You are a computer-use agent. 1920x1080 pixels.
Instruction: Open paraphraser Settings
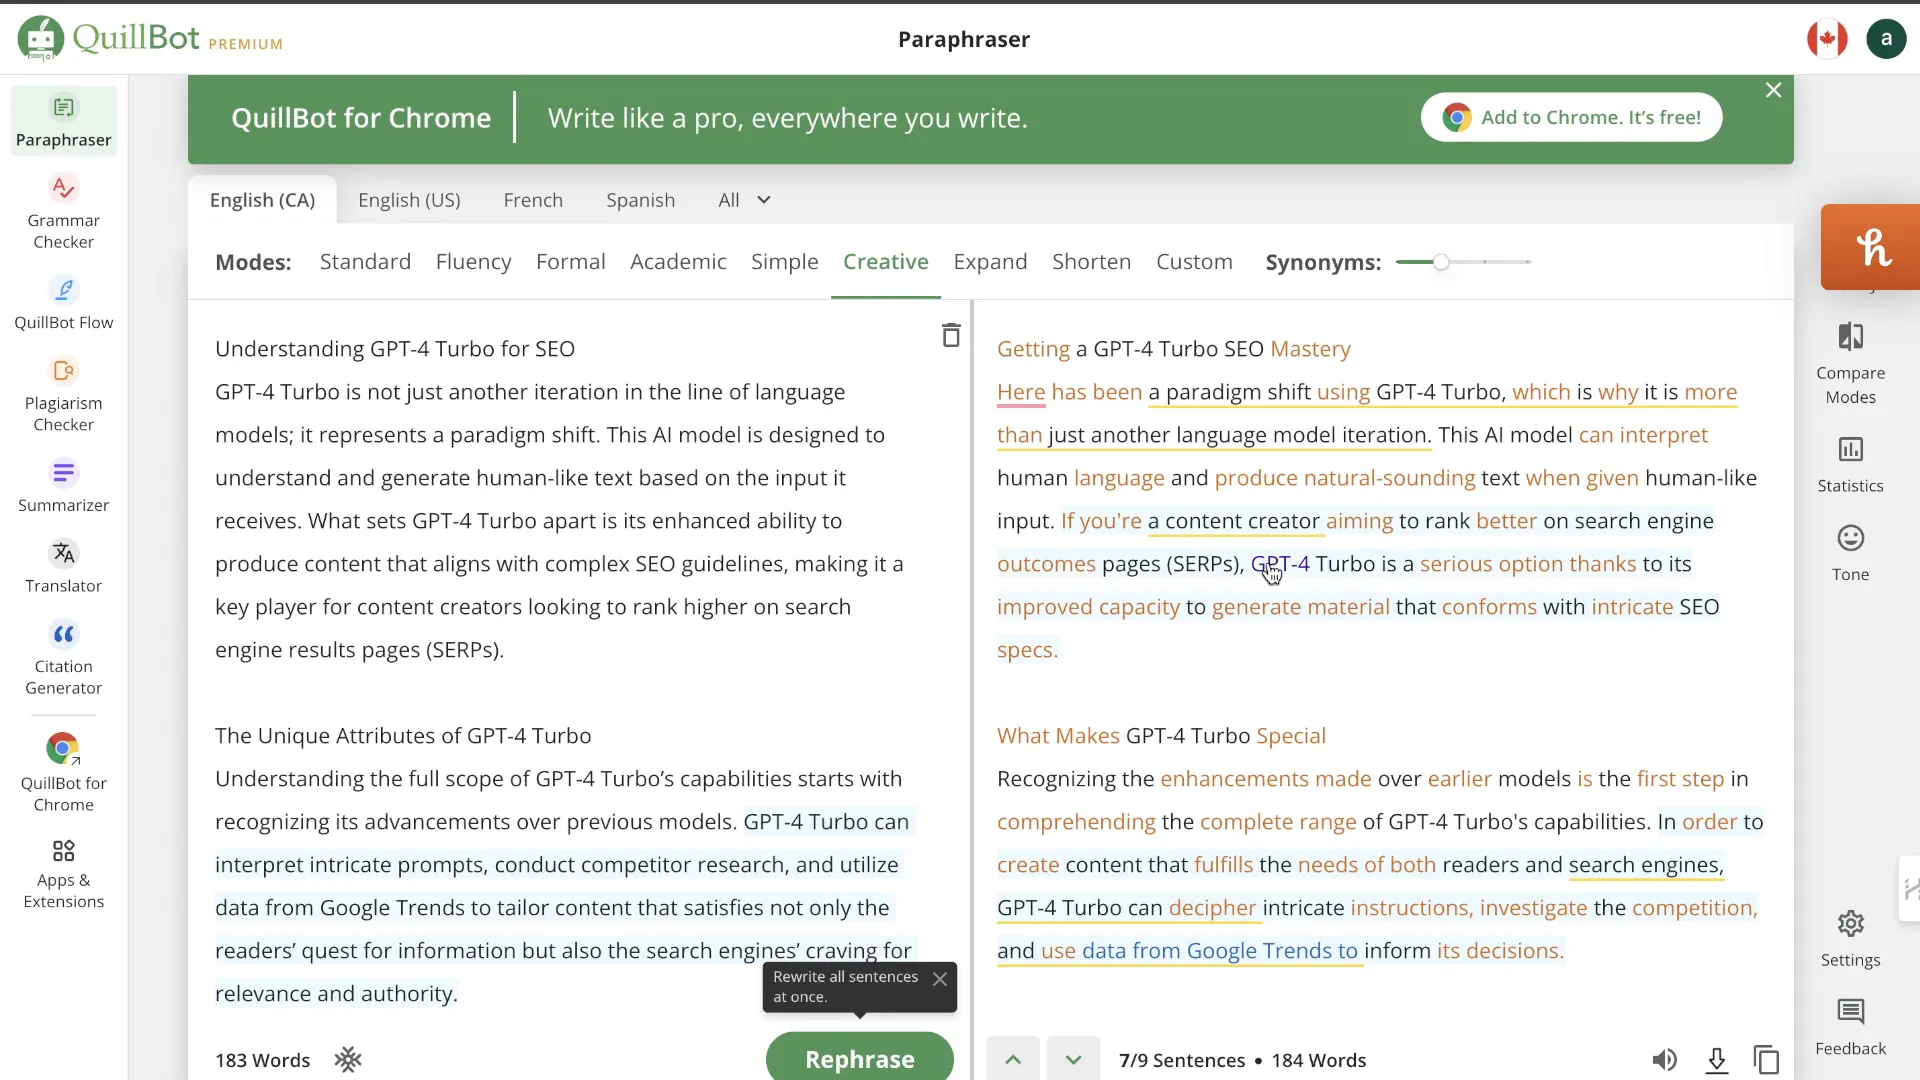(x=1851, y=939)
